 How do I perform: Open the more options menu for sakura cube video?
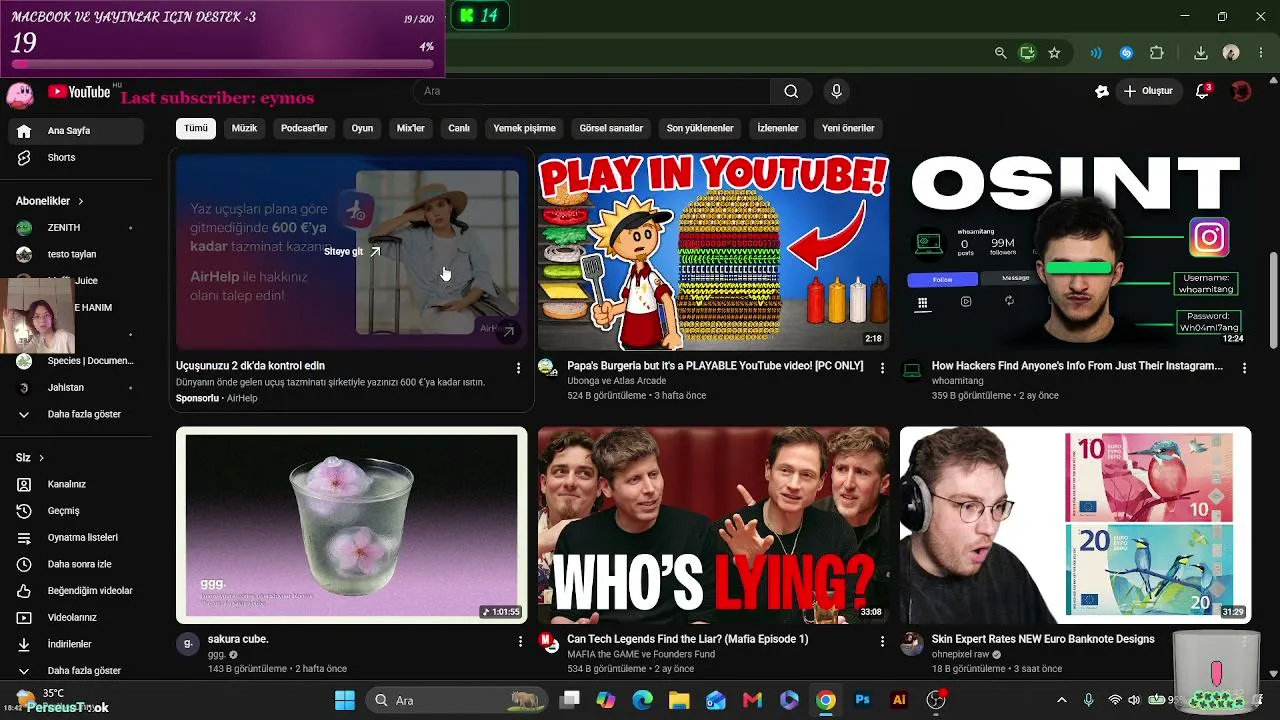tap(520, 640)
